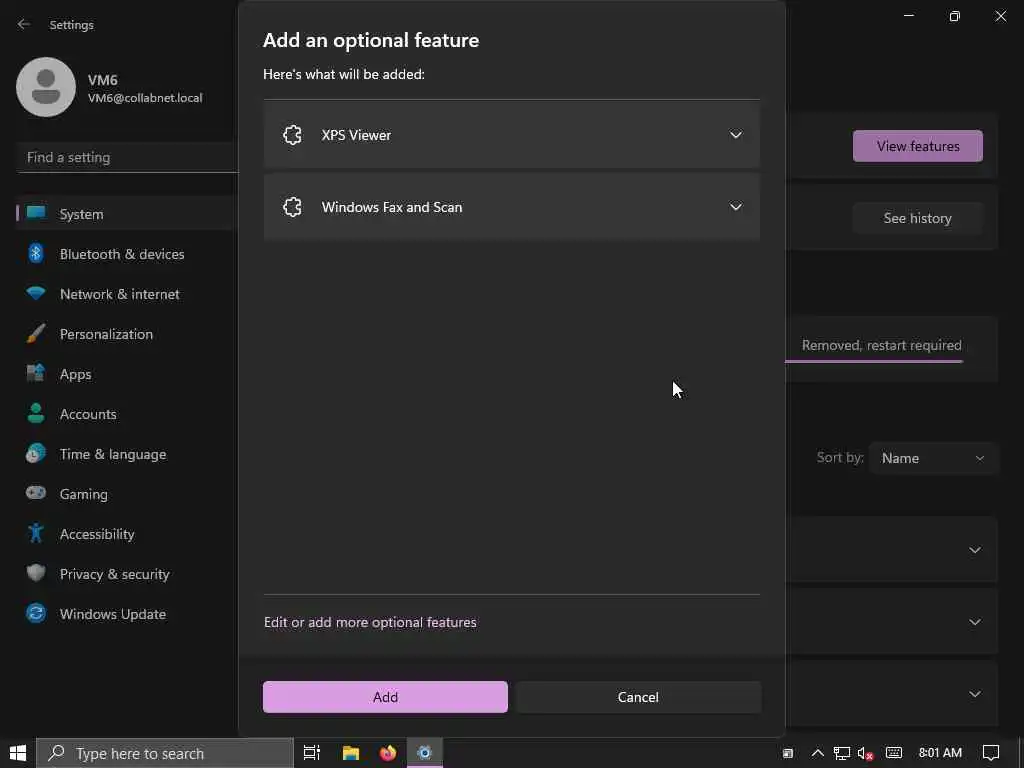Click the Windows Fax and Scan puzzle icon
1024x768 pixels.
click(x=292, y=207)
